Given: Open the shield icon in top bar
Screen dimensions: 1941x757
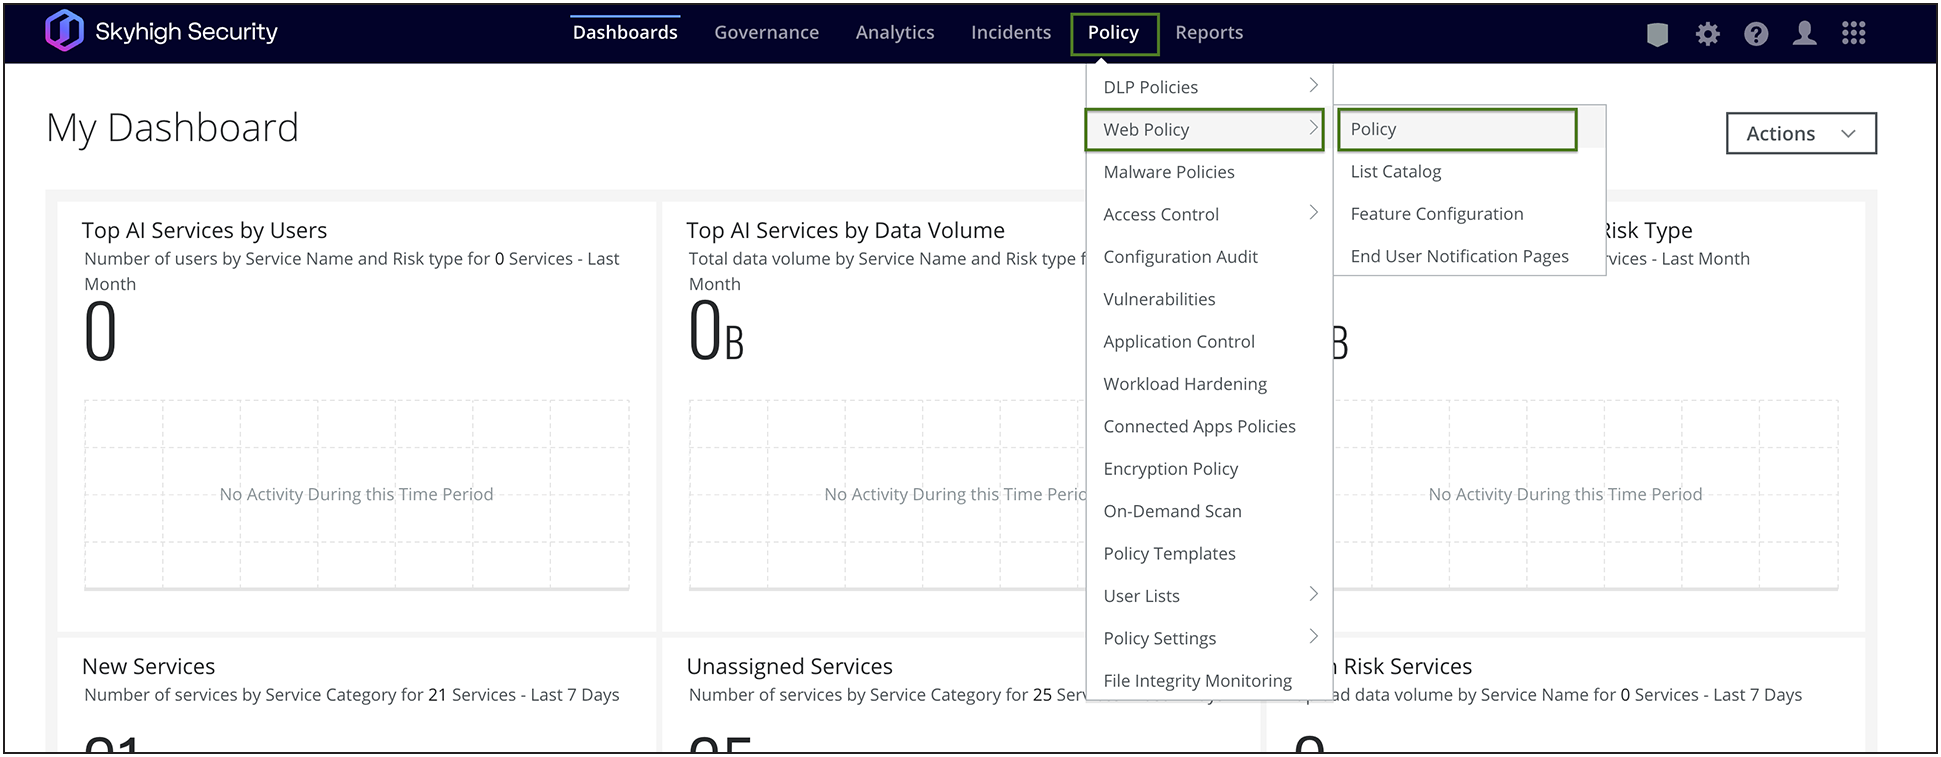Looking at the screenshot, I should point(1657,35).
